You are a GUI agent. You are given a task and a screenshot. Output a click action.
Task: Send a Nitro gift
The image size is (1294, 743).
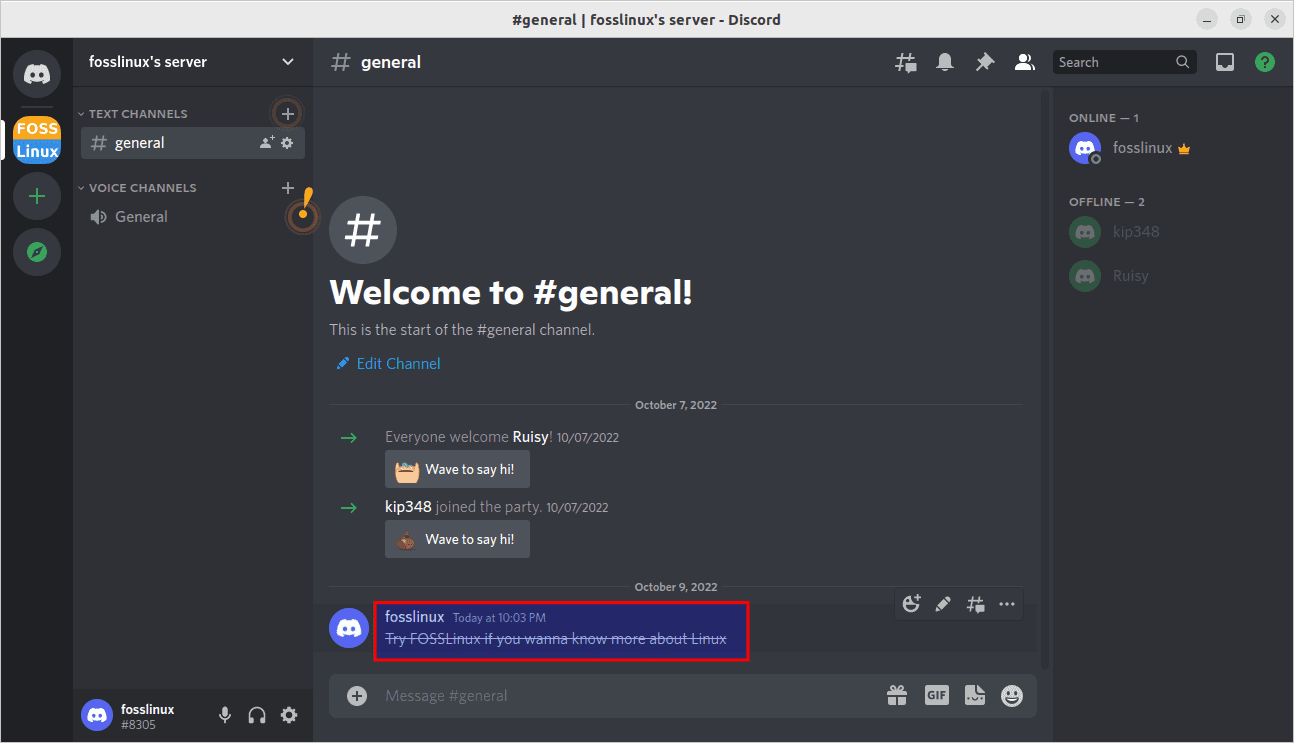(x=896, y=695)
